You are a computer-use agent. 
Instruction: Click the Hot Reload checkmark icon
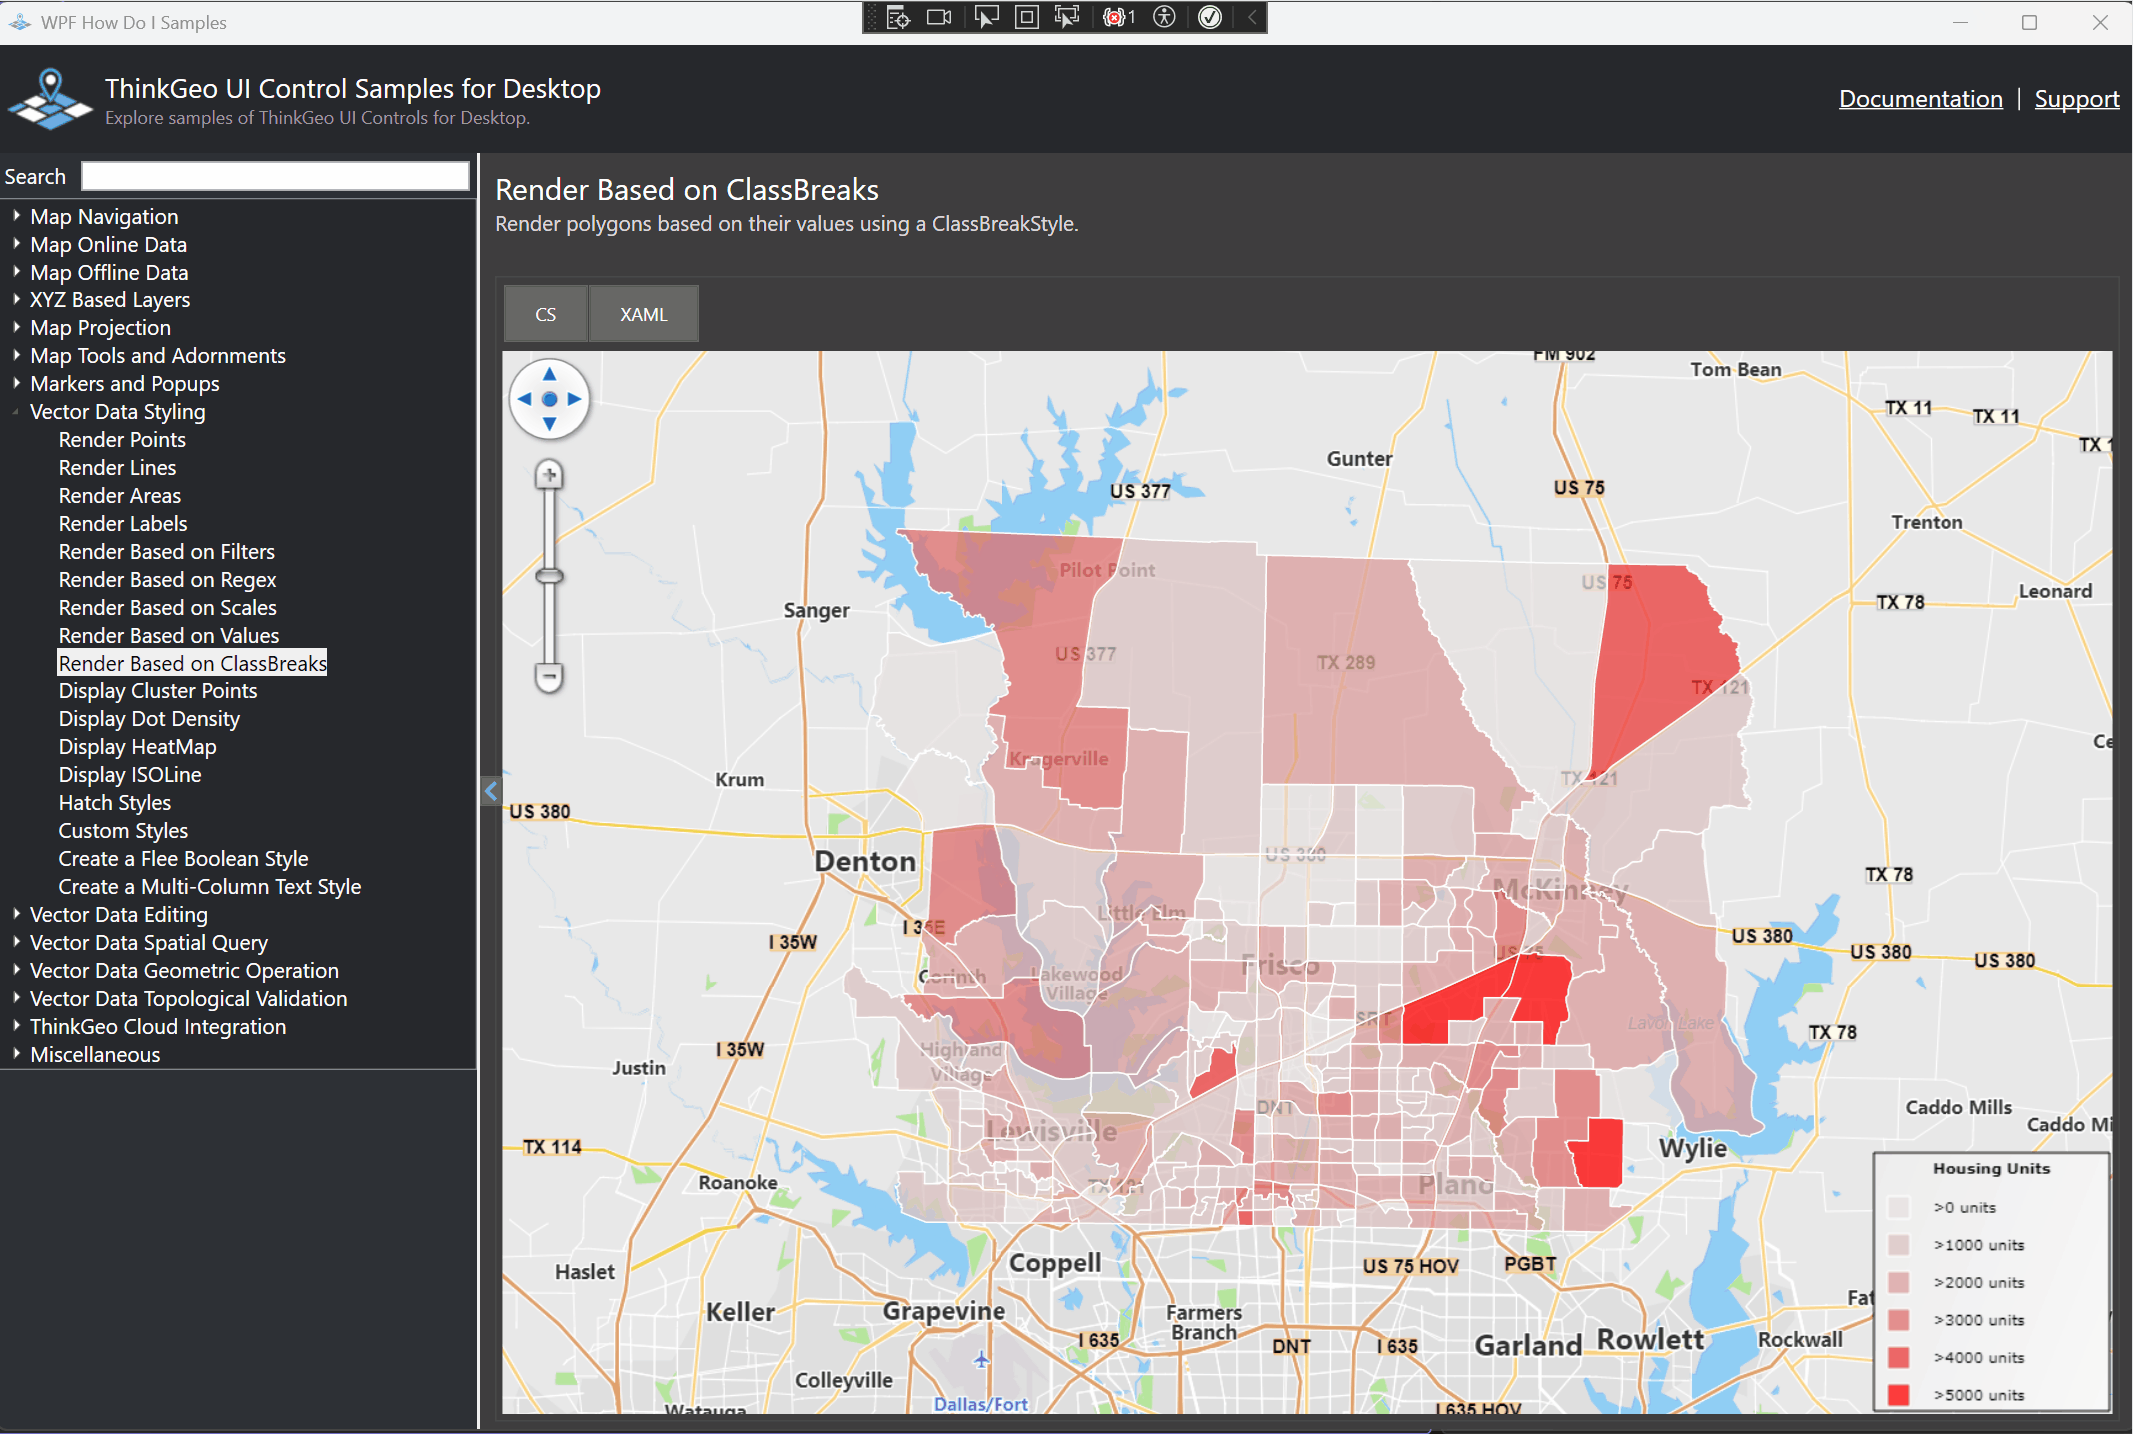pyautogui.click(x=1210, y=17)
